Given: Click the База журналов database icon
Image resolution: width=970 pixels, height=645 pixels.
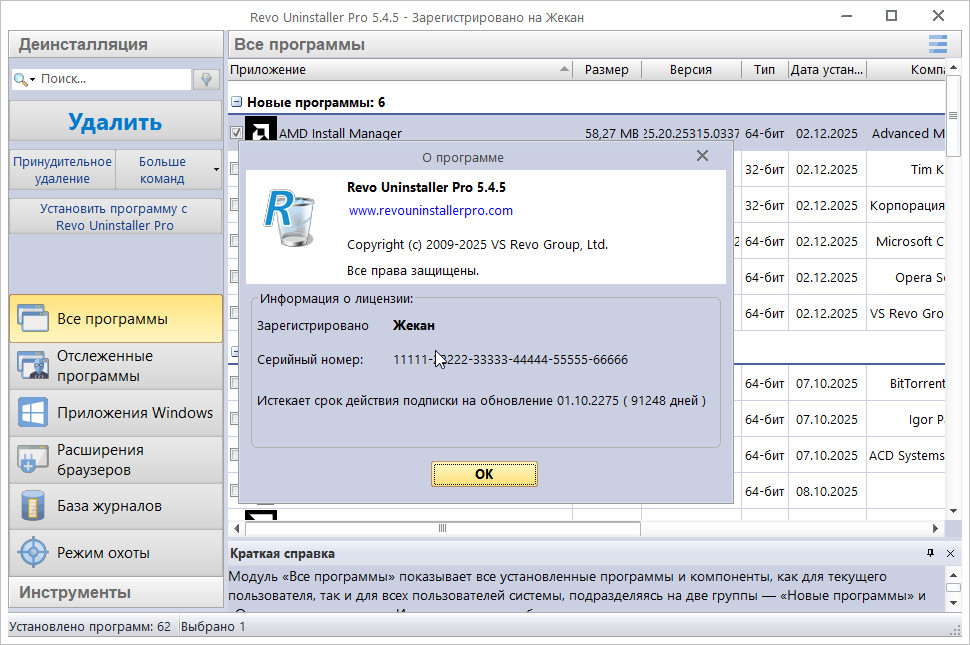Looking at the screenshot, I should point(32,506).
